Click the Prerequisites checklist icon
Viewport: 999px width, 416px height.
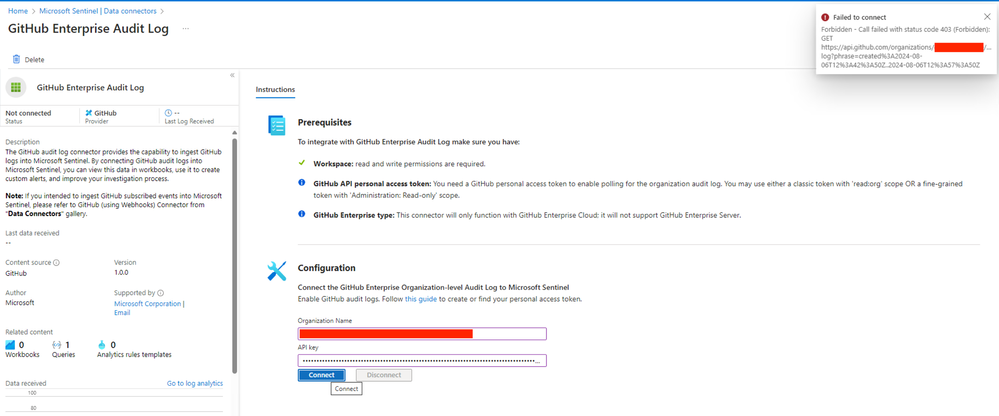[x=277, y=126]
